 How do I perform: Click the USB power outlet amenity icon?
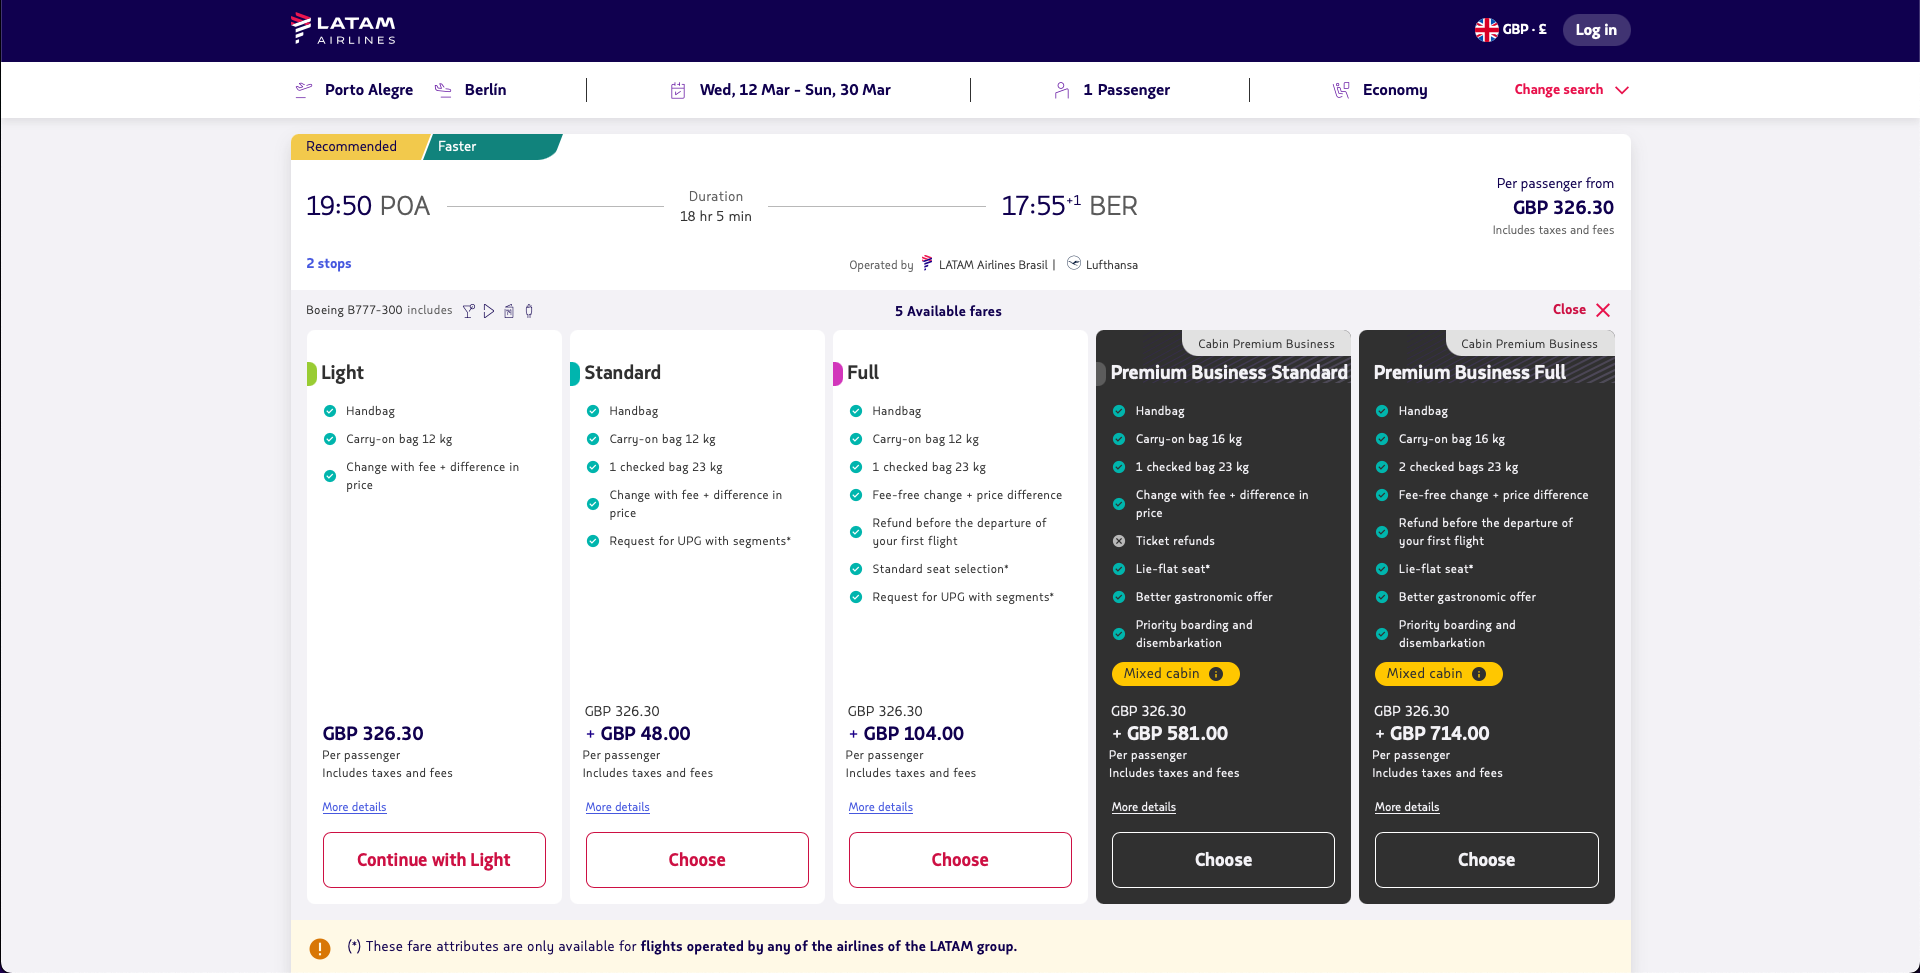(529, 311)
